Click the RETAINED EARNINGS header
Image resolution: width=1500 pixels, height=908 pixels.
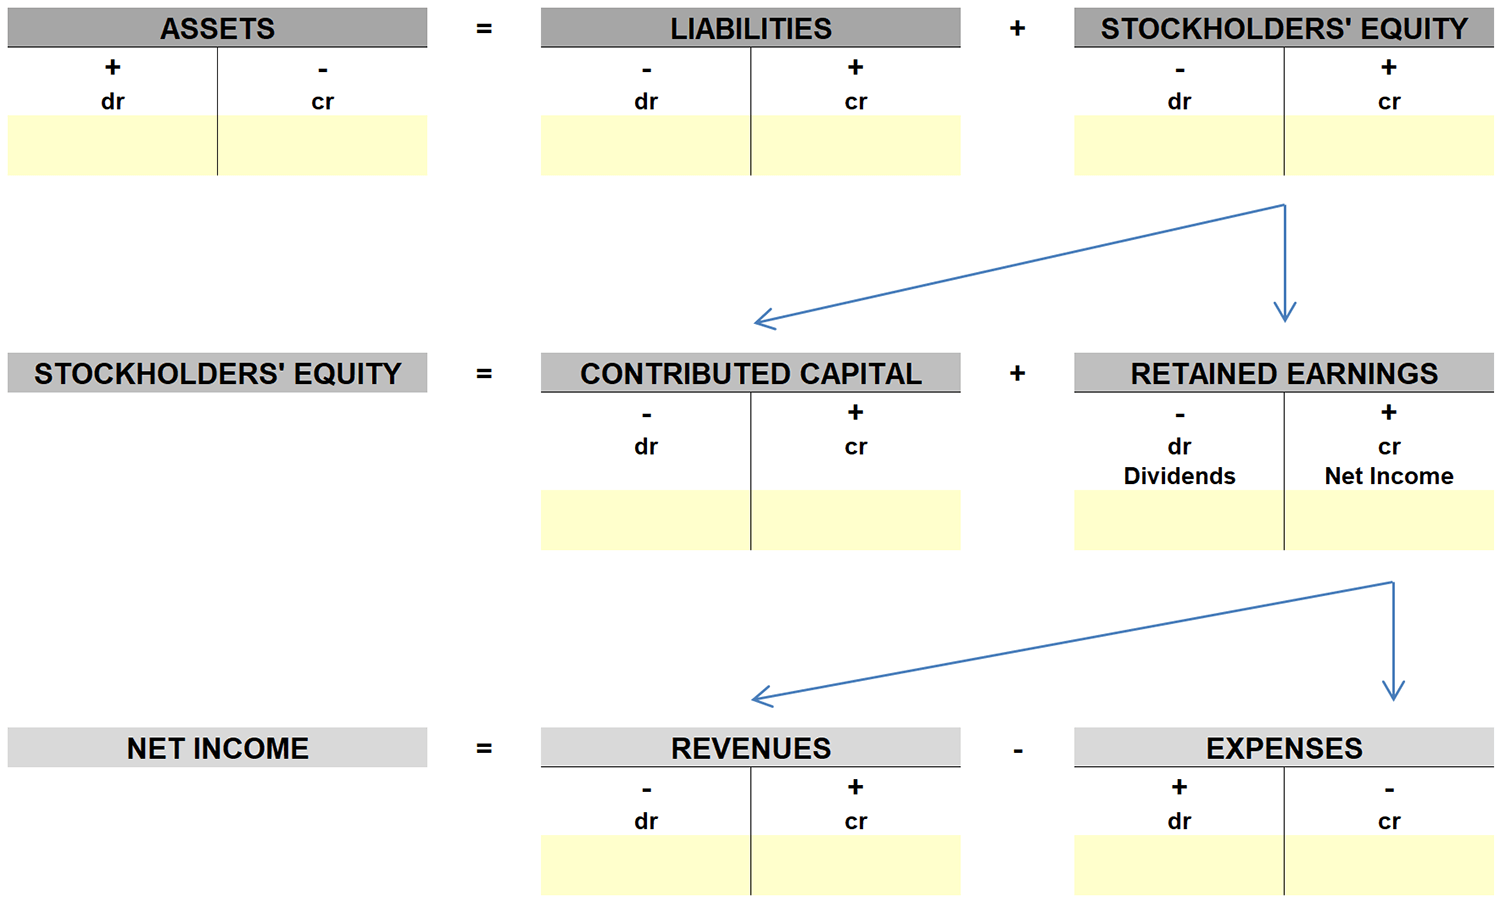1284,373
